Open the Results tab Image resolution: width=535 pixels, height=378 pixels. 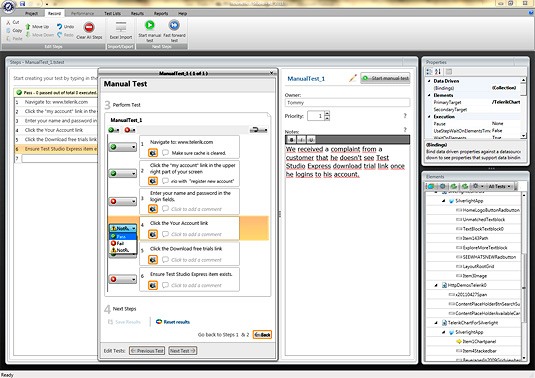coord(137,14)
